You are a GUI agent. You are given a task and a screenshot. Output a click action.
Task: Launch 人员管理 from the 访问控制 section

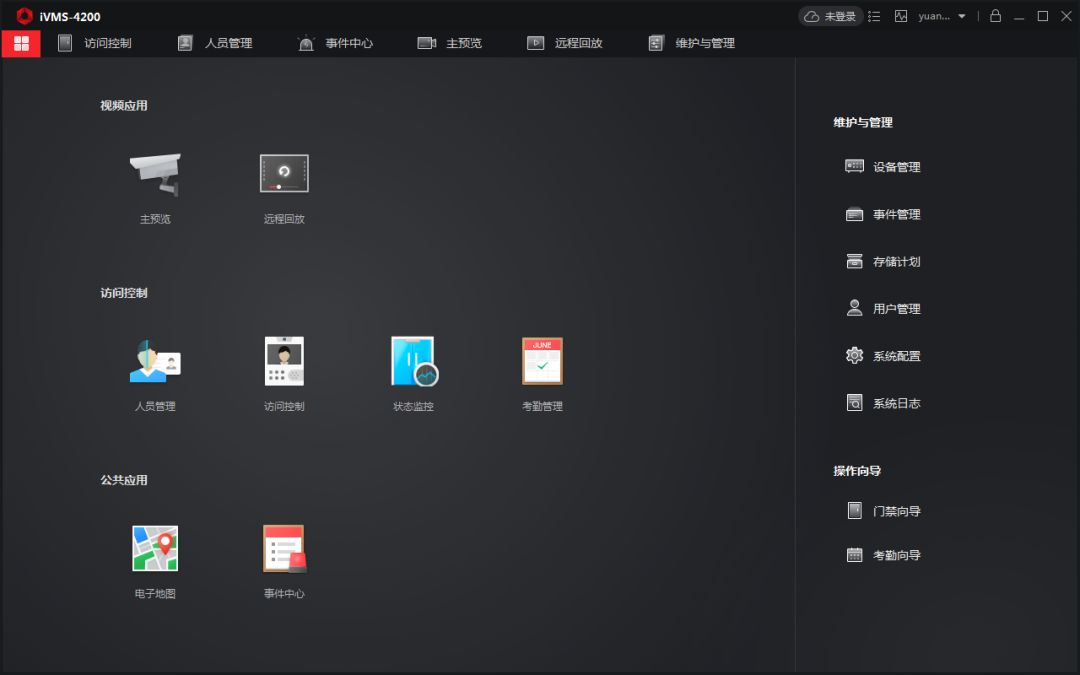point(155,362)
